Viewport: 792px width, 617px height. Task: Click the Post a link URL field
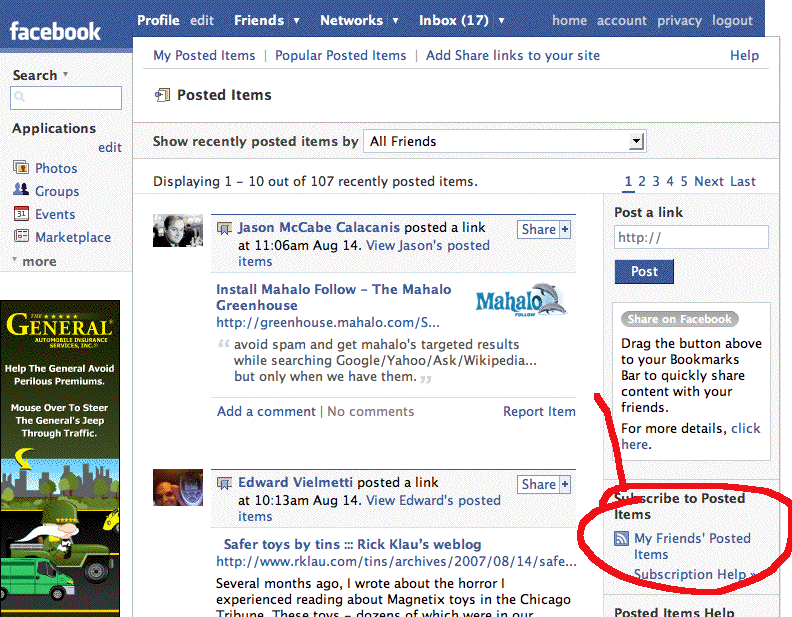(x=691, y=237)
